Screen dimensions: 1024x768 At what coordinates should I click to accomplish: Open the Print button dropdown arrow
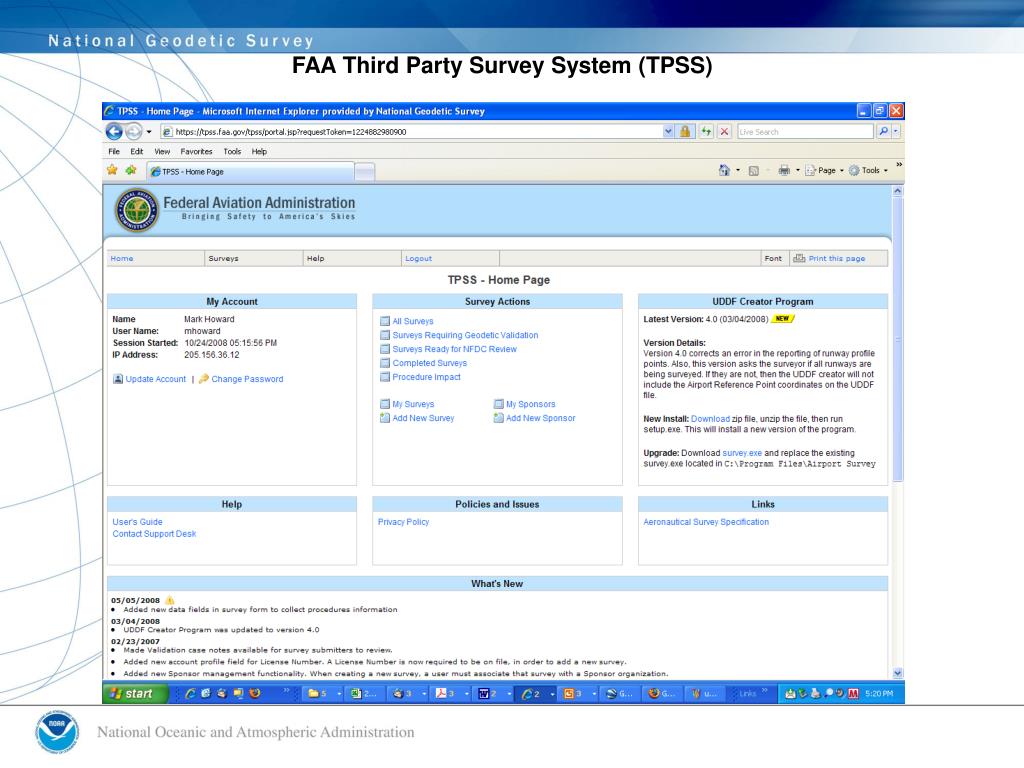tap(797, 170)
